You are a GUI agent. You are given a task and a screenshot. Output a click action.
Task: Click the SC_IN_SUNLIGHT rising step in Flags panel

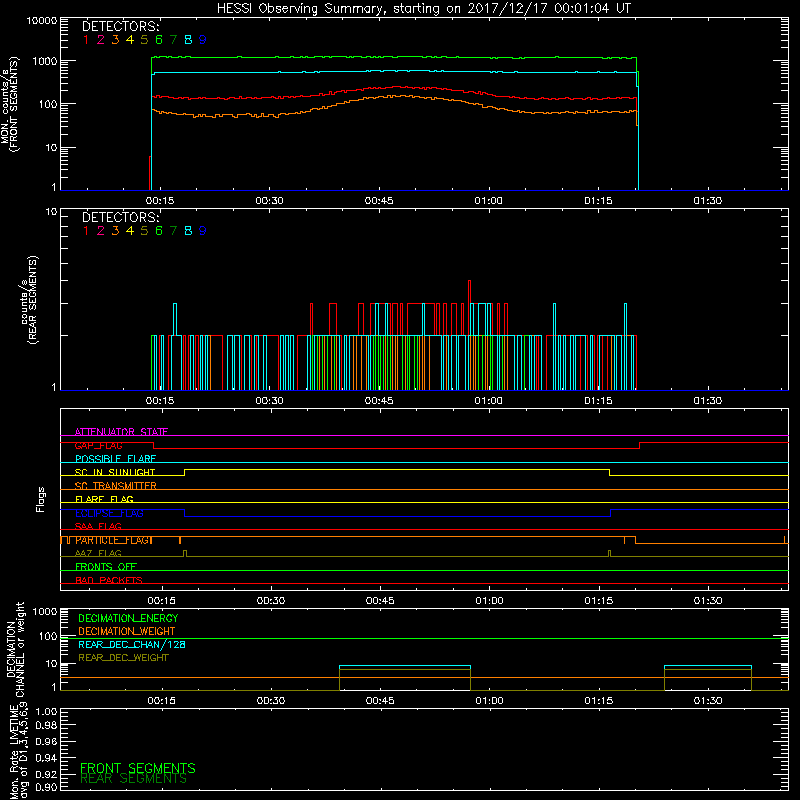click(185, 472)
